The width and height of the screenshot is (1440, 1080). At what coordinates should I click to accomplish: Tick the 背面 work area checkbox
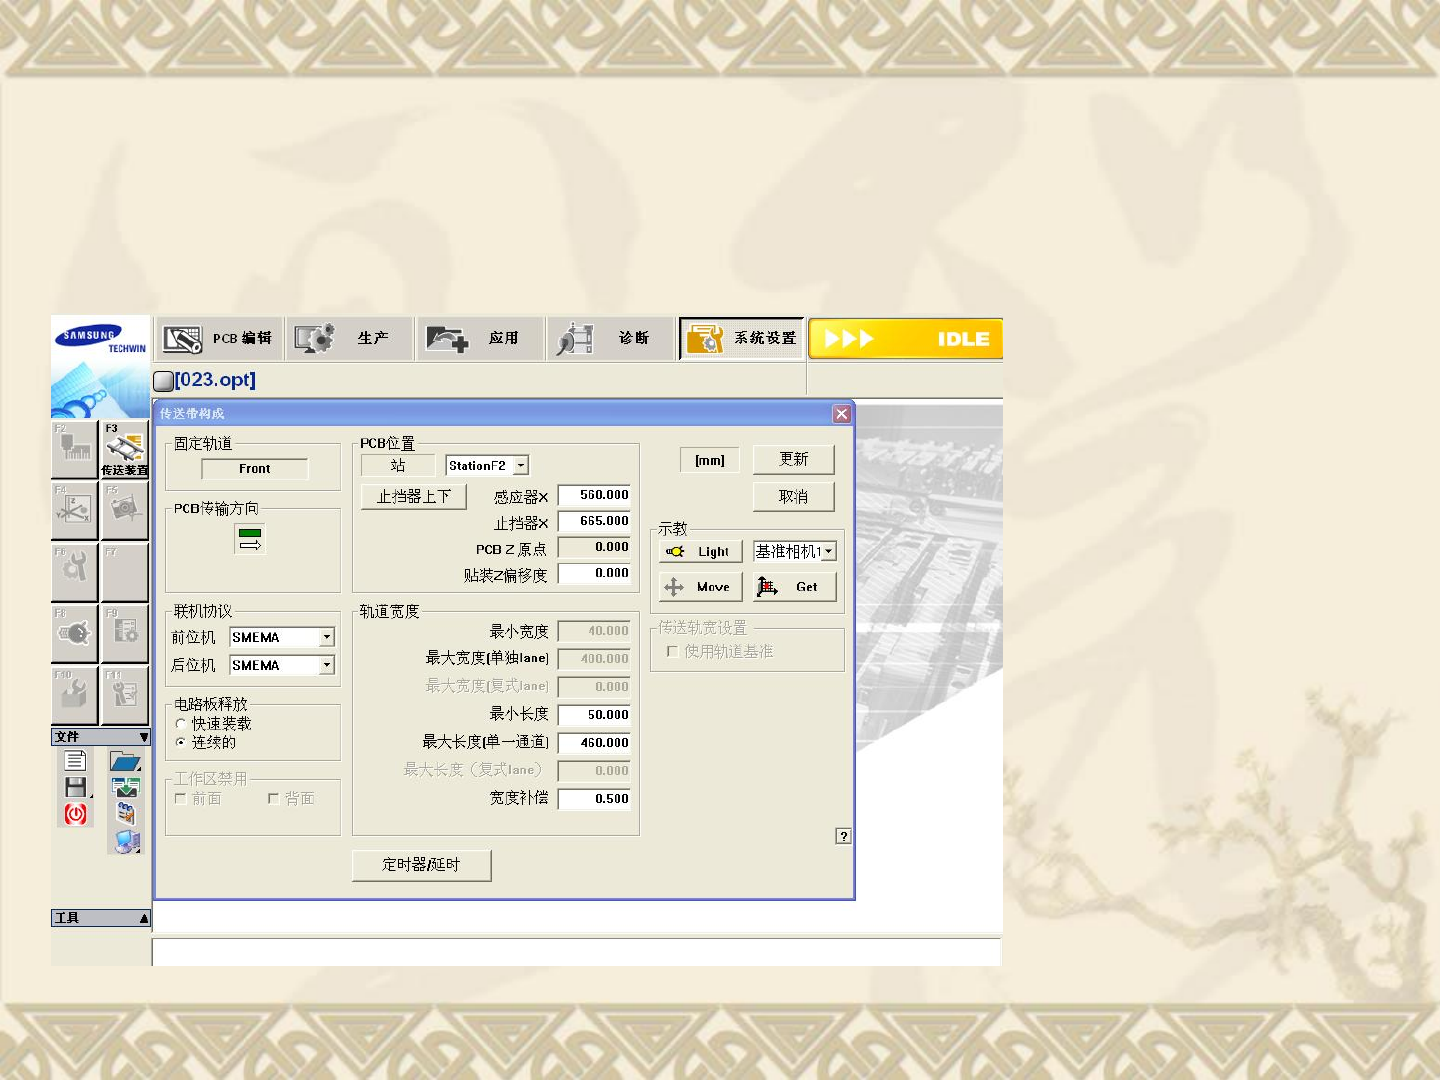(274, 798)
